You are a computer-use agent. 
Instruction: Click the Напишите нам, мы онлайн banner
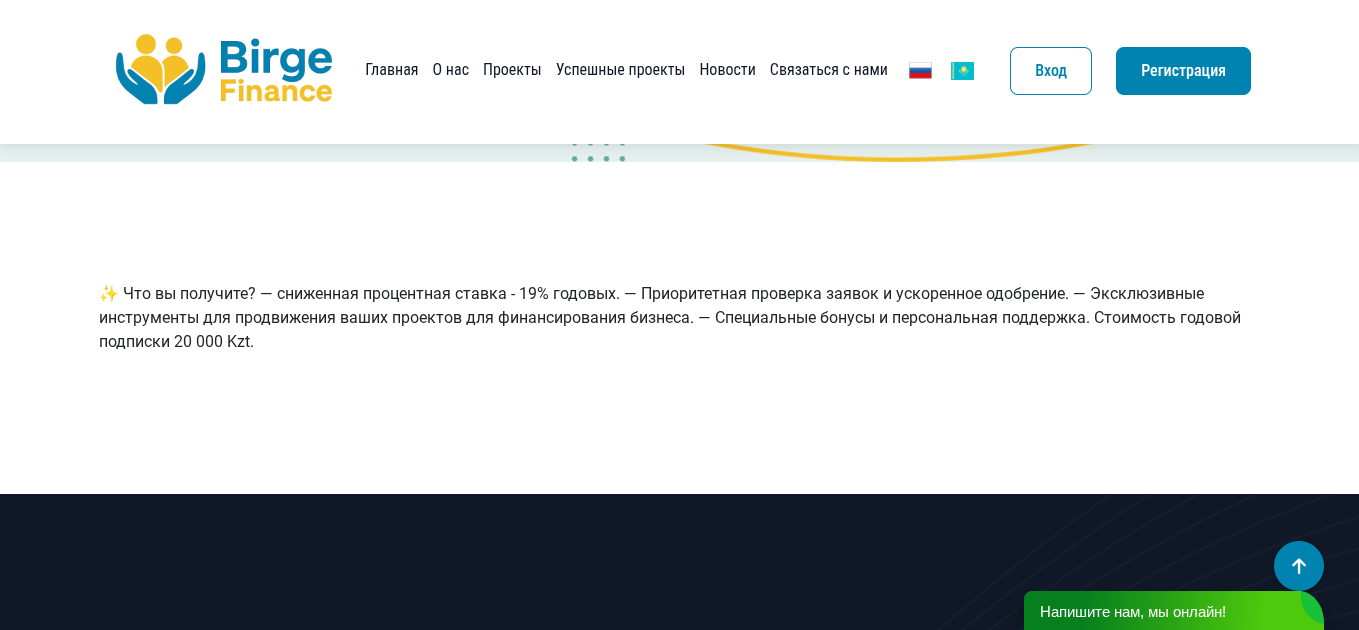click(x=1133, y=611)
